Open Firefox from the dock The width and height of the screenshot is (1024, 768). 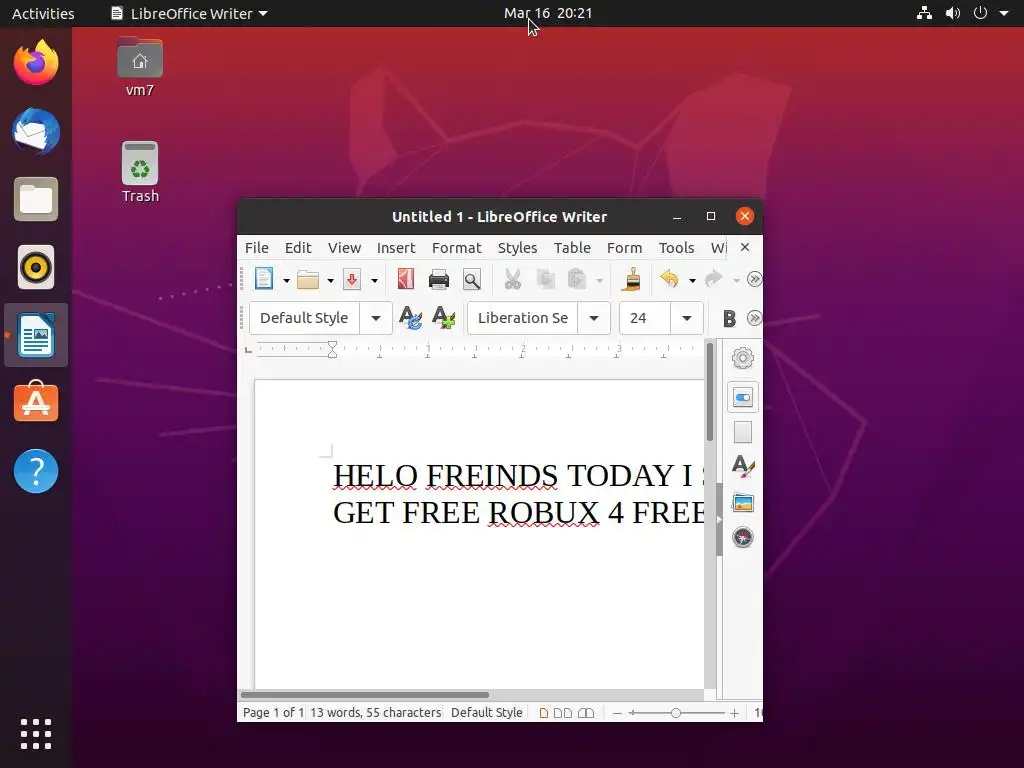(36, 63)
